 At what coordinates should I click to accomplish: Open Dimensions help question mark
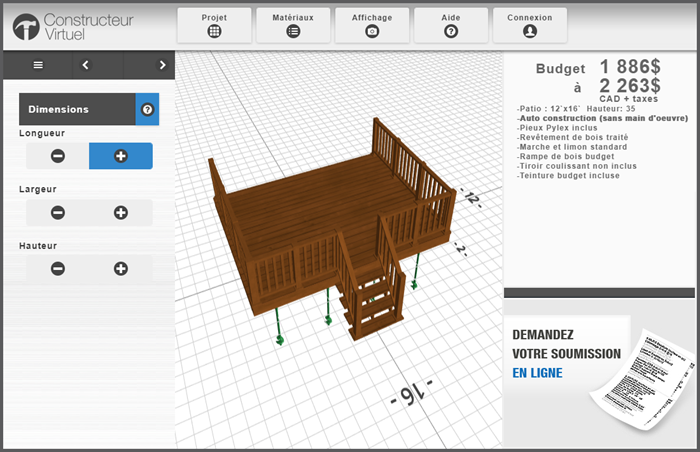[x=147, y=109]
